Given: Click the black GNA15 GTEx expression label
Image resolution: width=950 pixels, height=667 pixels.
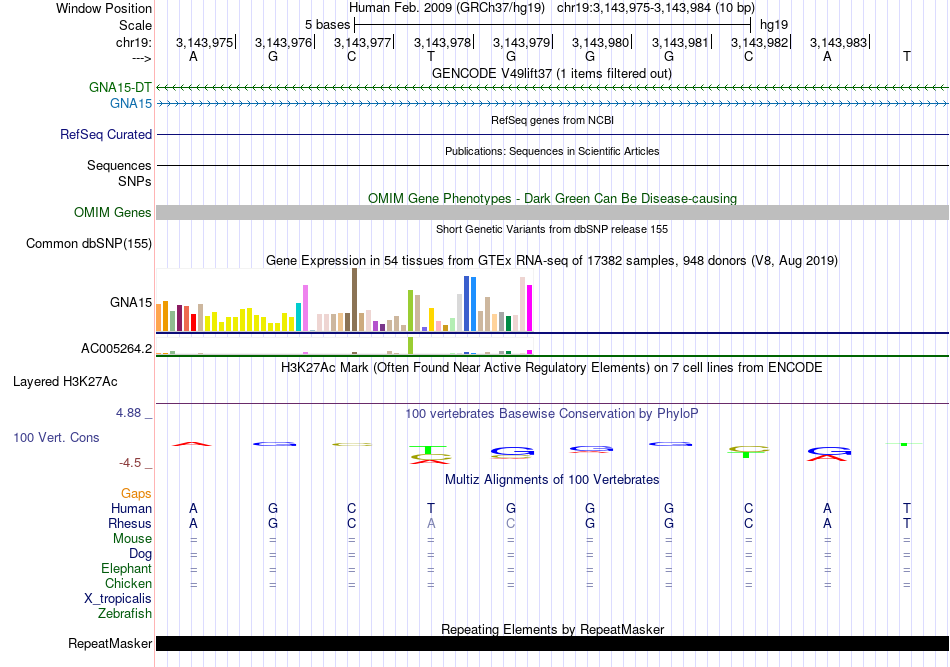Looking at the screenshot, I should [x=131, y=302].
